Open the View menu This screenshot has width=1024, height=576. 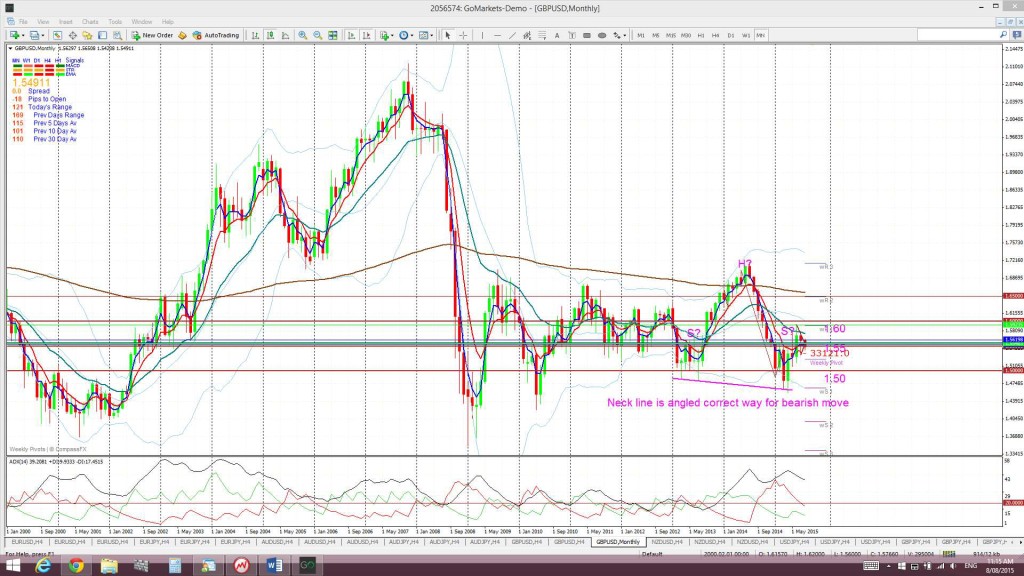point(43,22)
